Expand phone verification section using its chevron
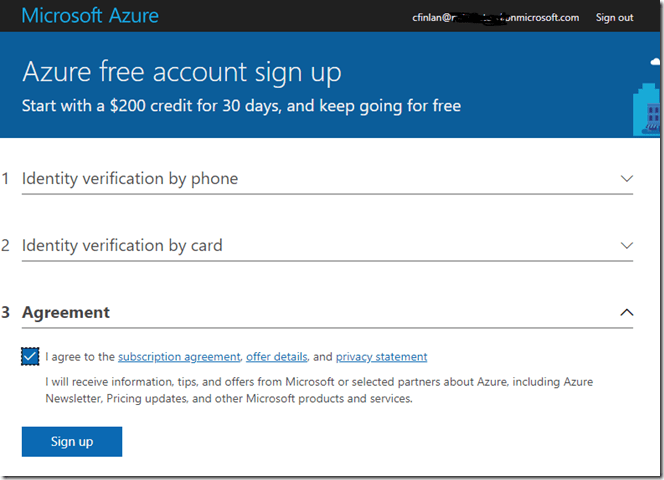Image resolution: width=664 pixels, height=480 pixels. [x=627, y=179]
